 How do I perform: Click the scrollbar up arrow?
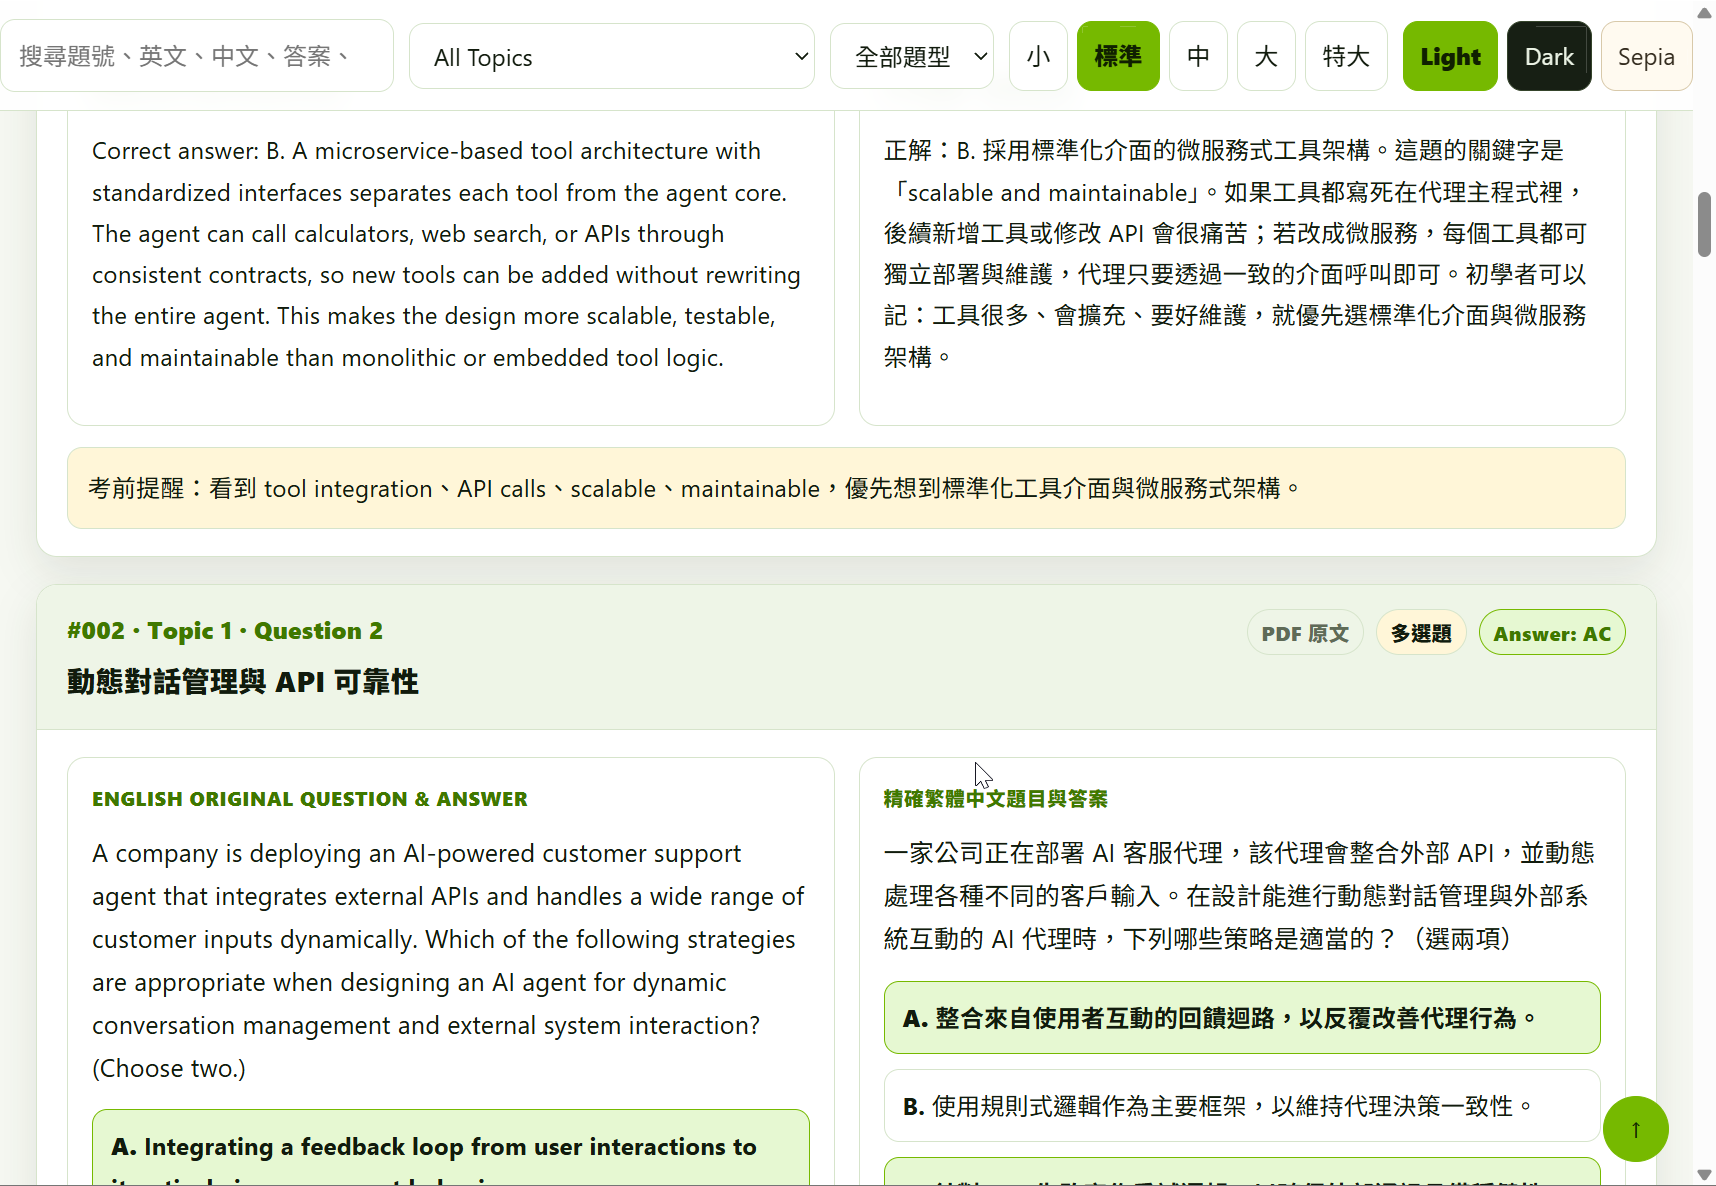[1705, 12]
